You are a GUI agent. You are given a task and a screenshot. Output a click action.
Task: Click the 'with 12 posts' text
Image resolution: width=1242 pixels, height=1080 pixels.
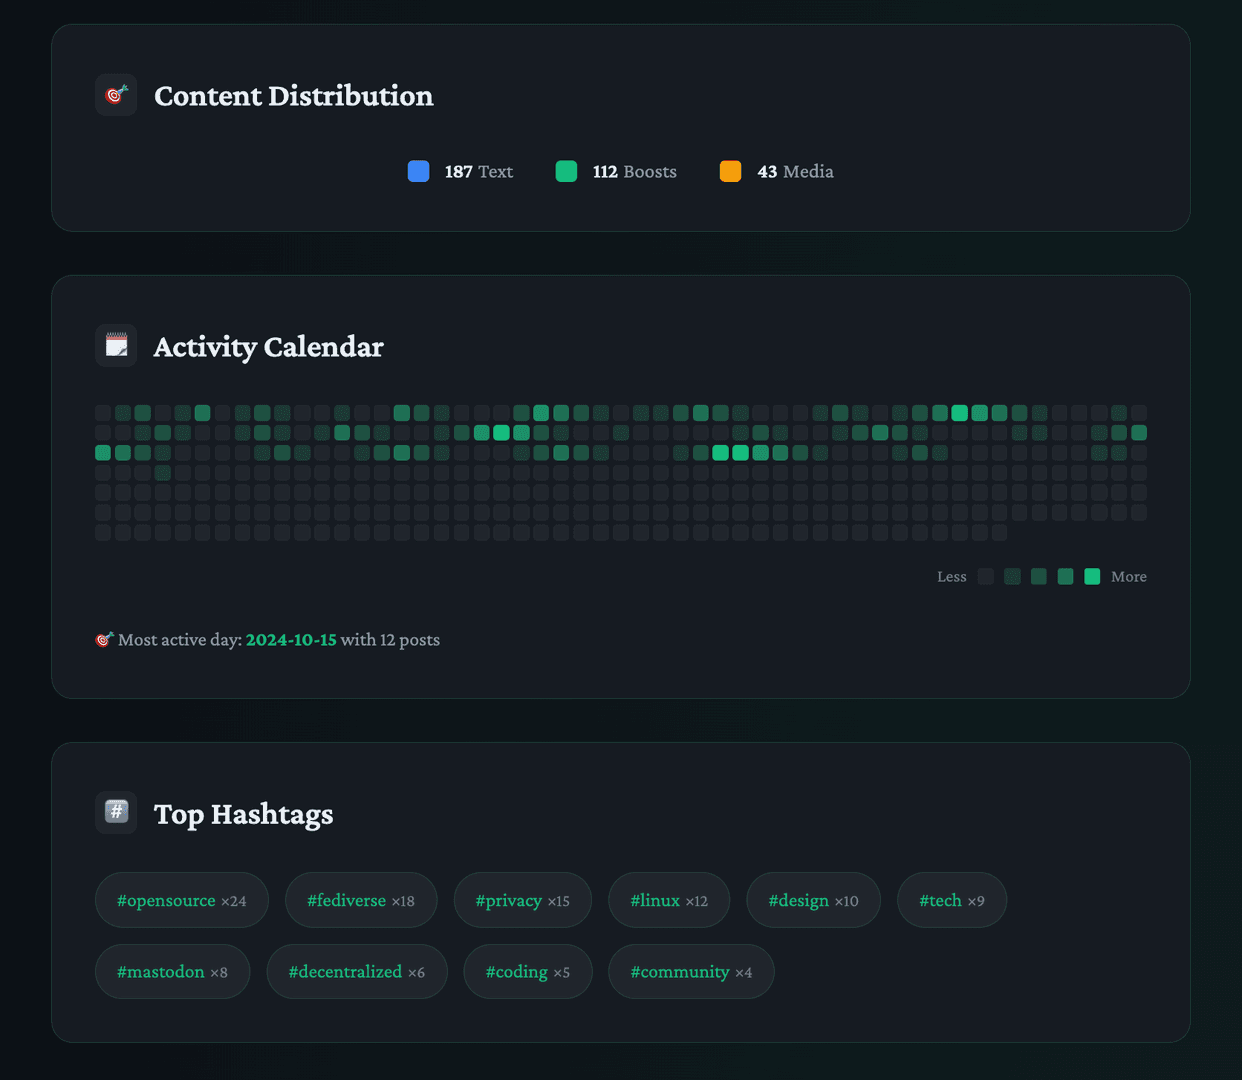(390, 639)
